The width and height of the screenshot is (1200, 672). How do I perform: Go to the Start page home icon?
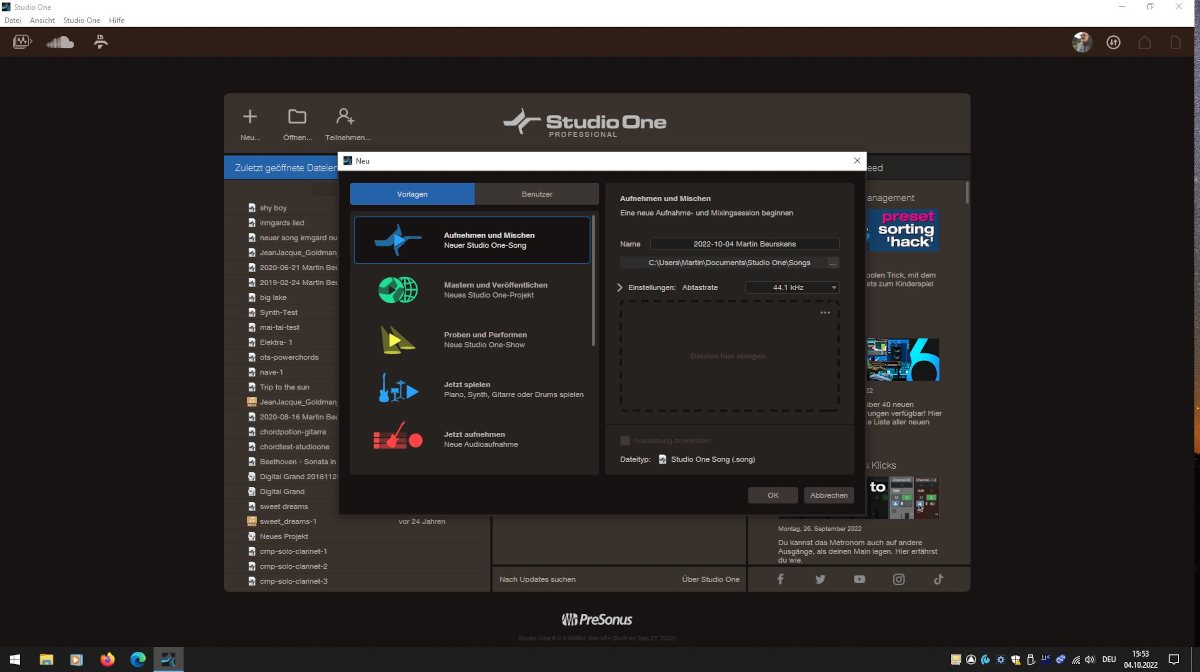(x=1145, y=42)
